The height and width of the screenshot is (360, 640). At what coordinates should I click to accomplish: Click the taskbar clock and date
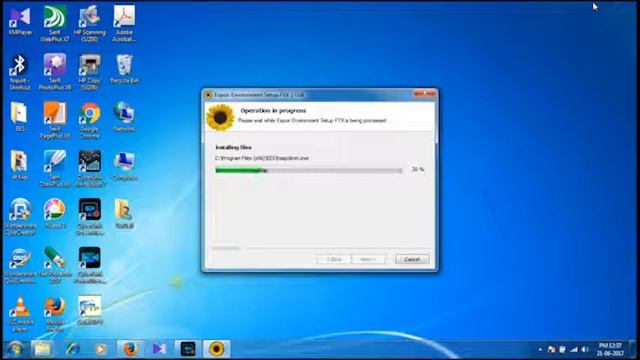[x=610, y=349]
